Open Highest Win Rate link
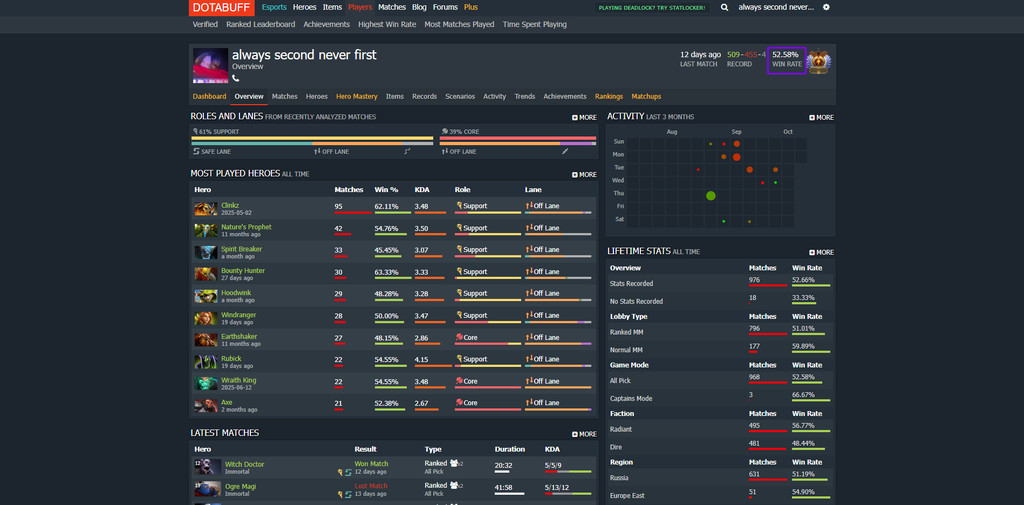Screen dimensions: 1024x505 point(387,25)
